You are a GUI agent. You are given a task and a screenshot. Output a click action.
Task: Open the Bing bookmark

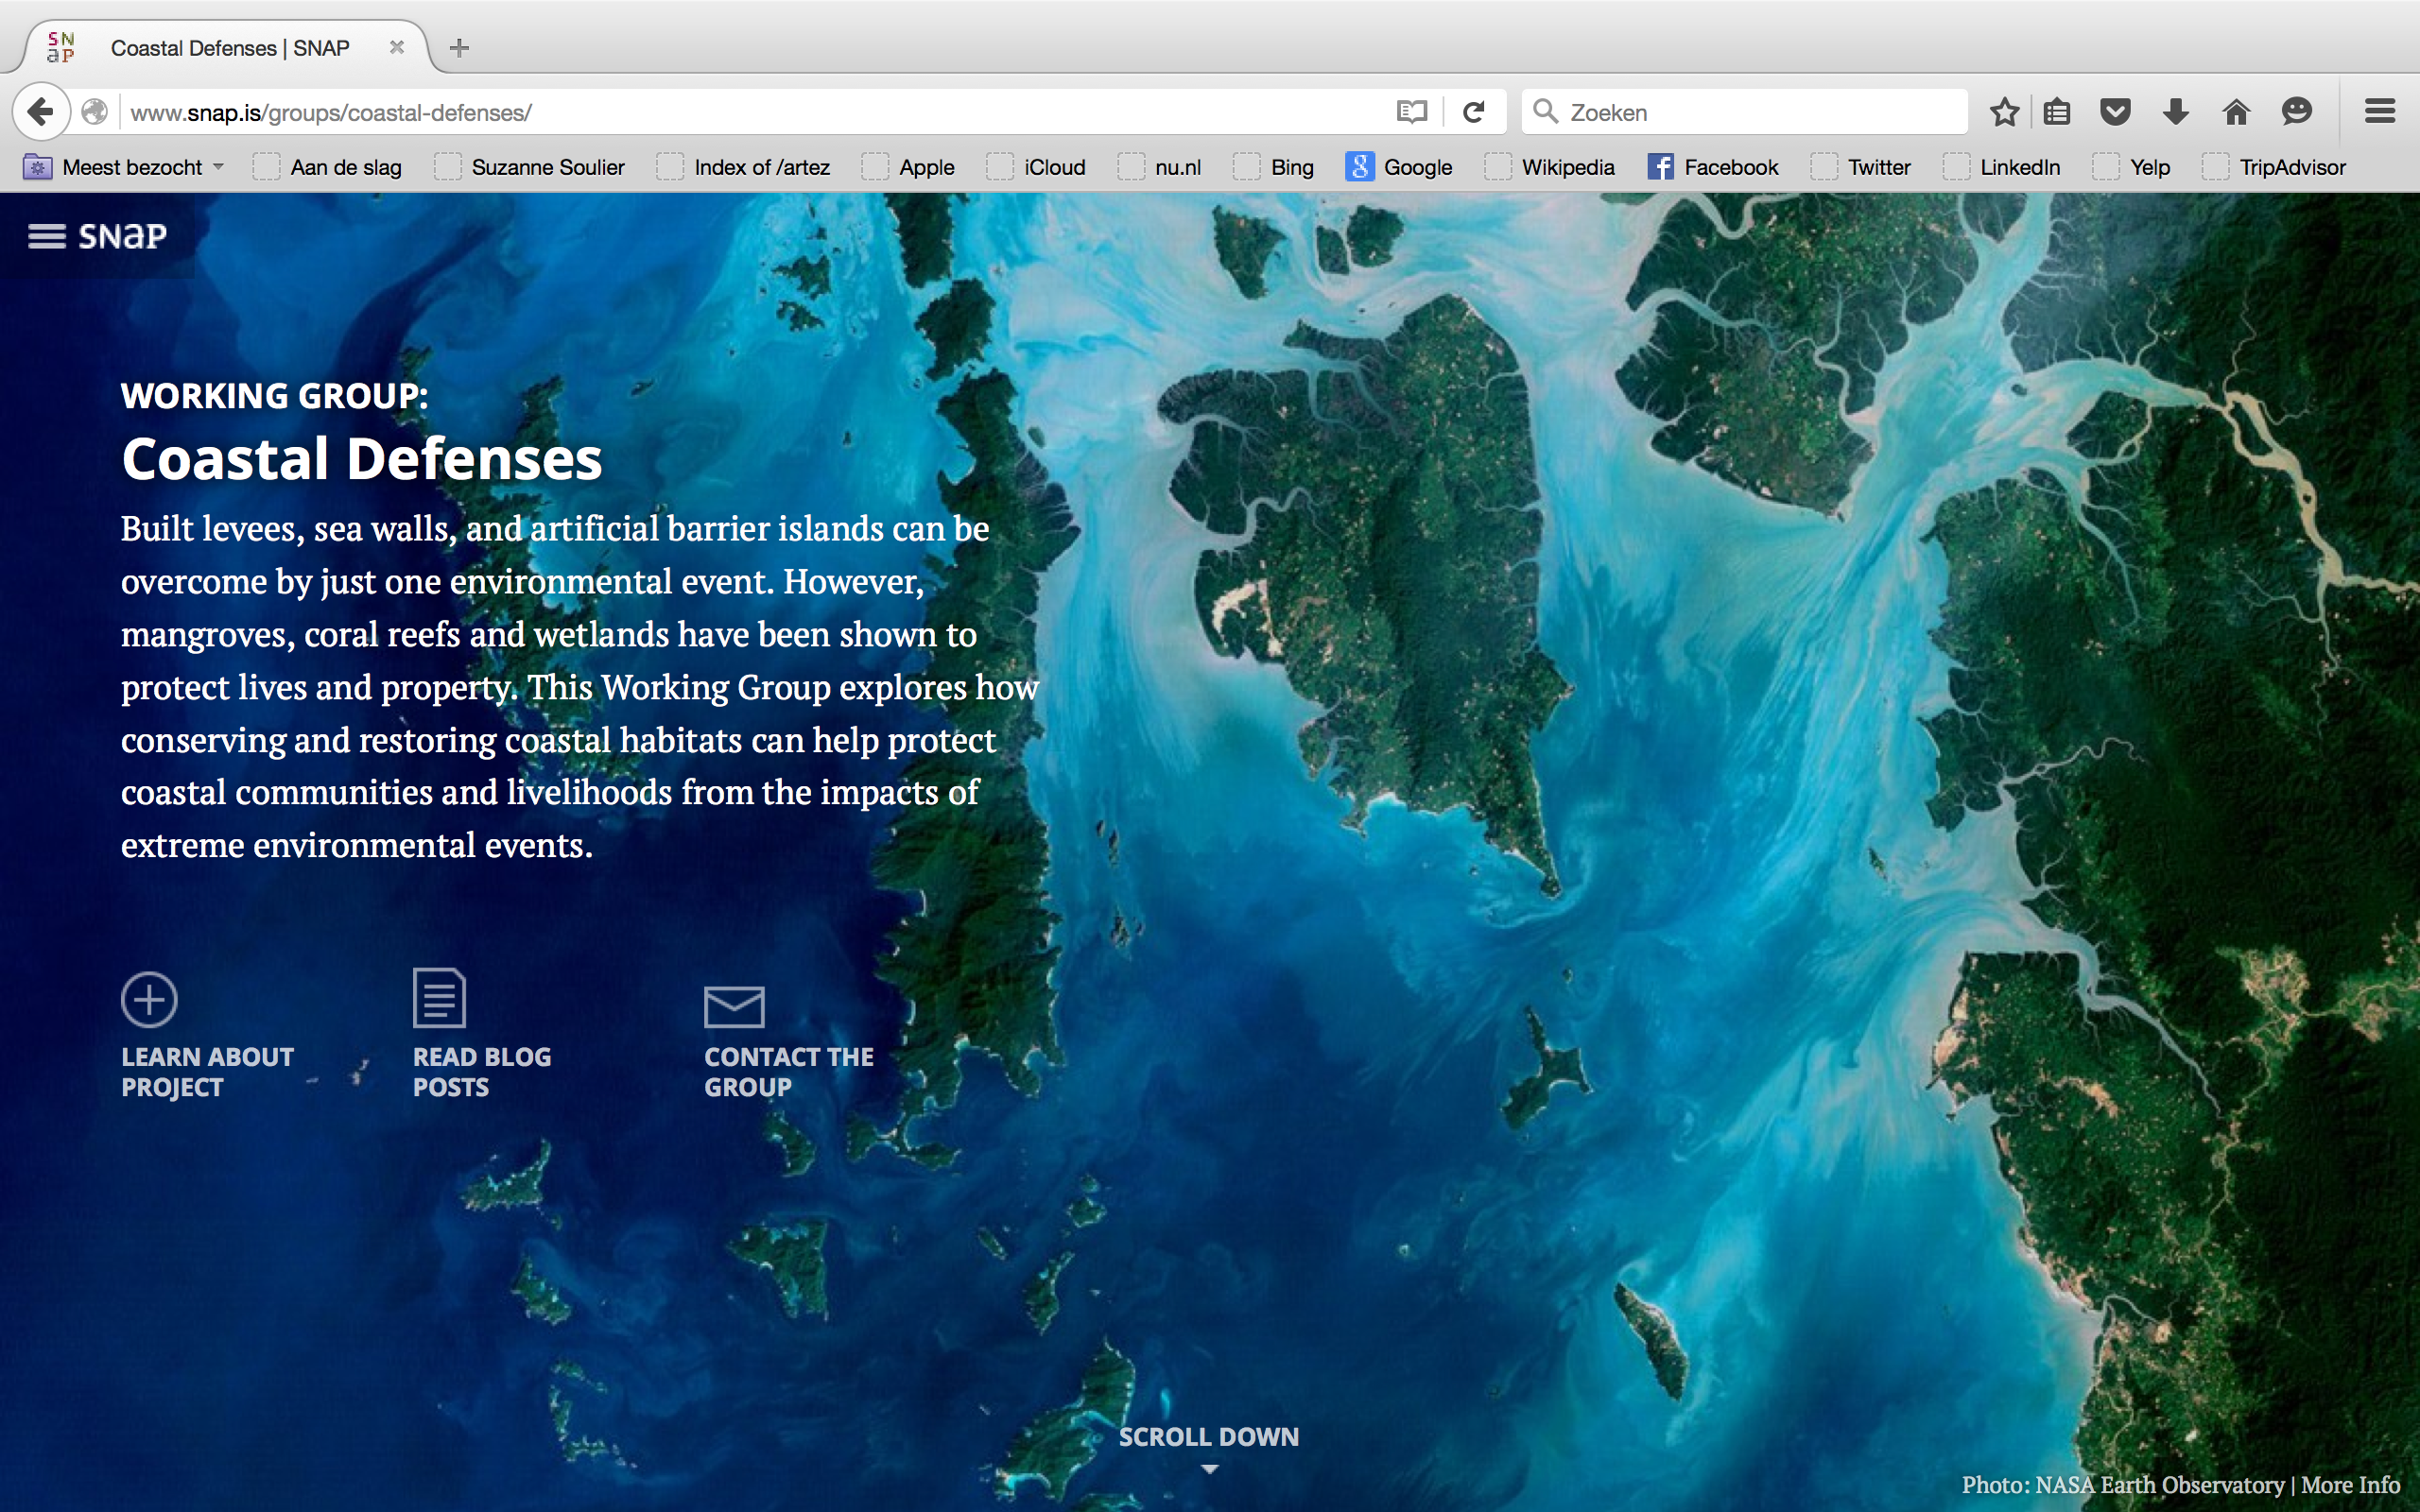point(1275,167)
